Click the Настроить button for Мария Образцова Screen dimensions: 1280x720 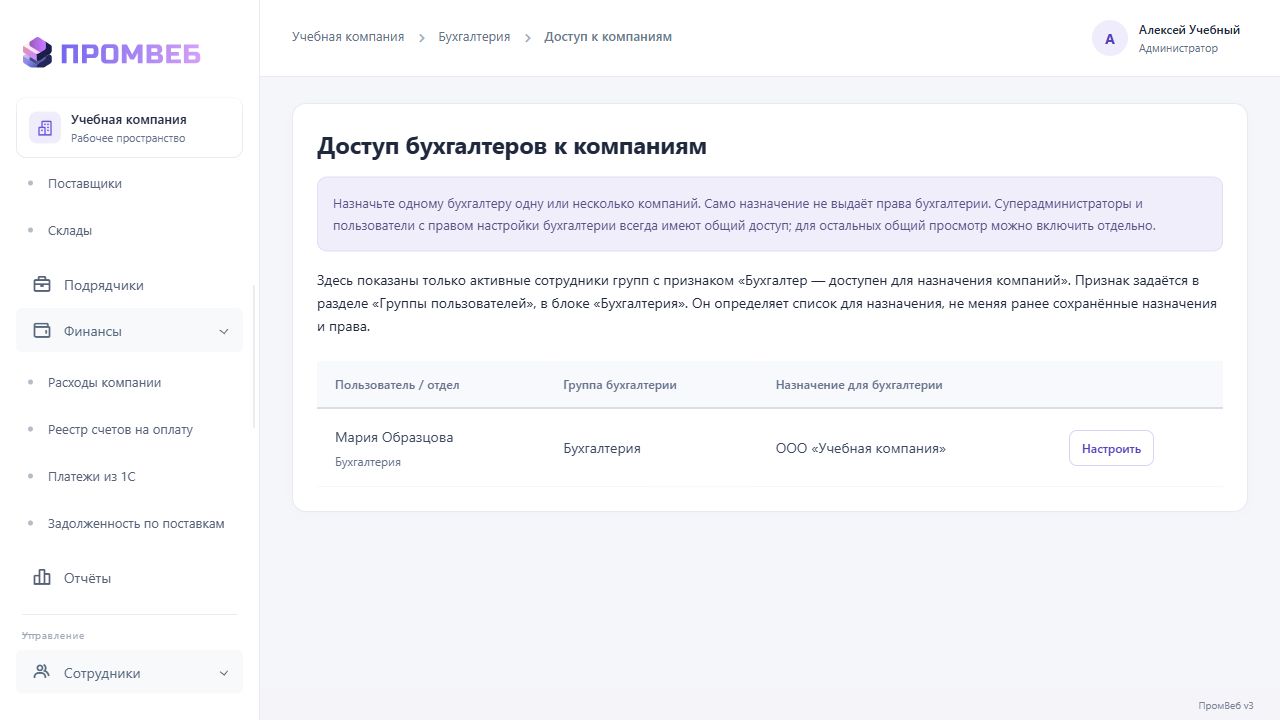click(1111, 448)
